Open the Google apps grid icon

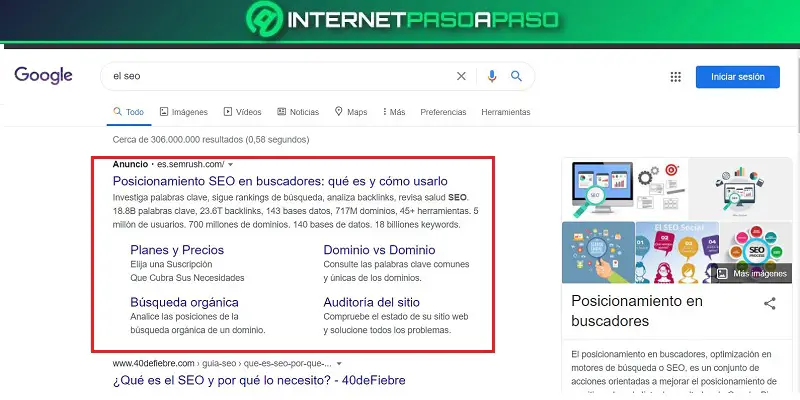(x=676, y=77)
